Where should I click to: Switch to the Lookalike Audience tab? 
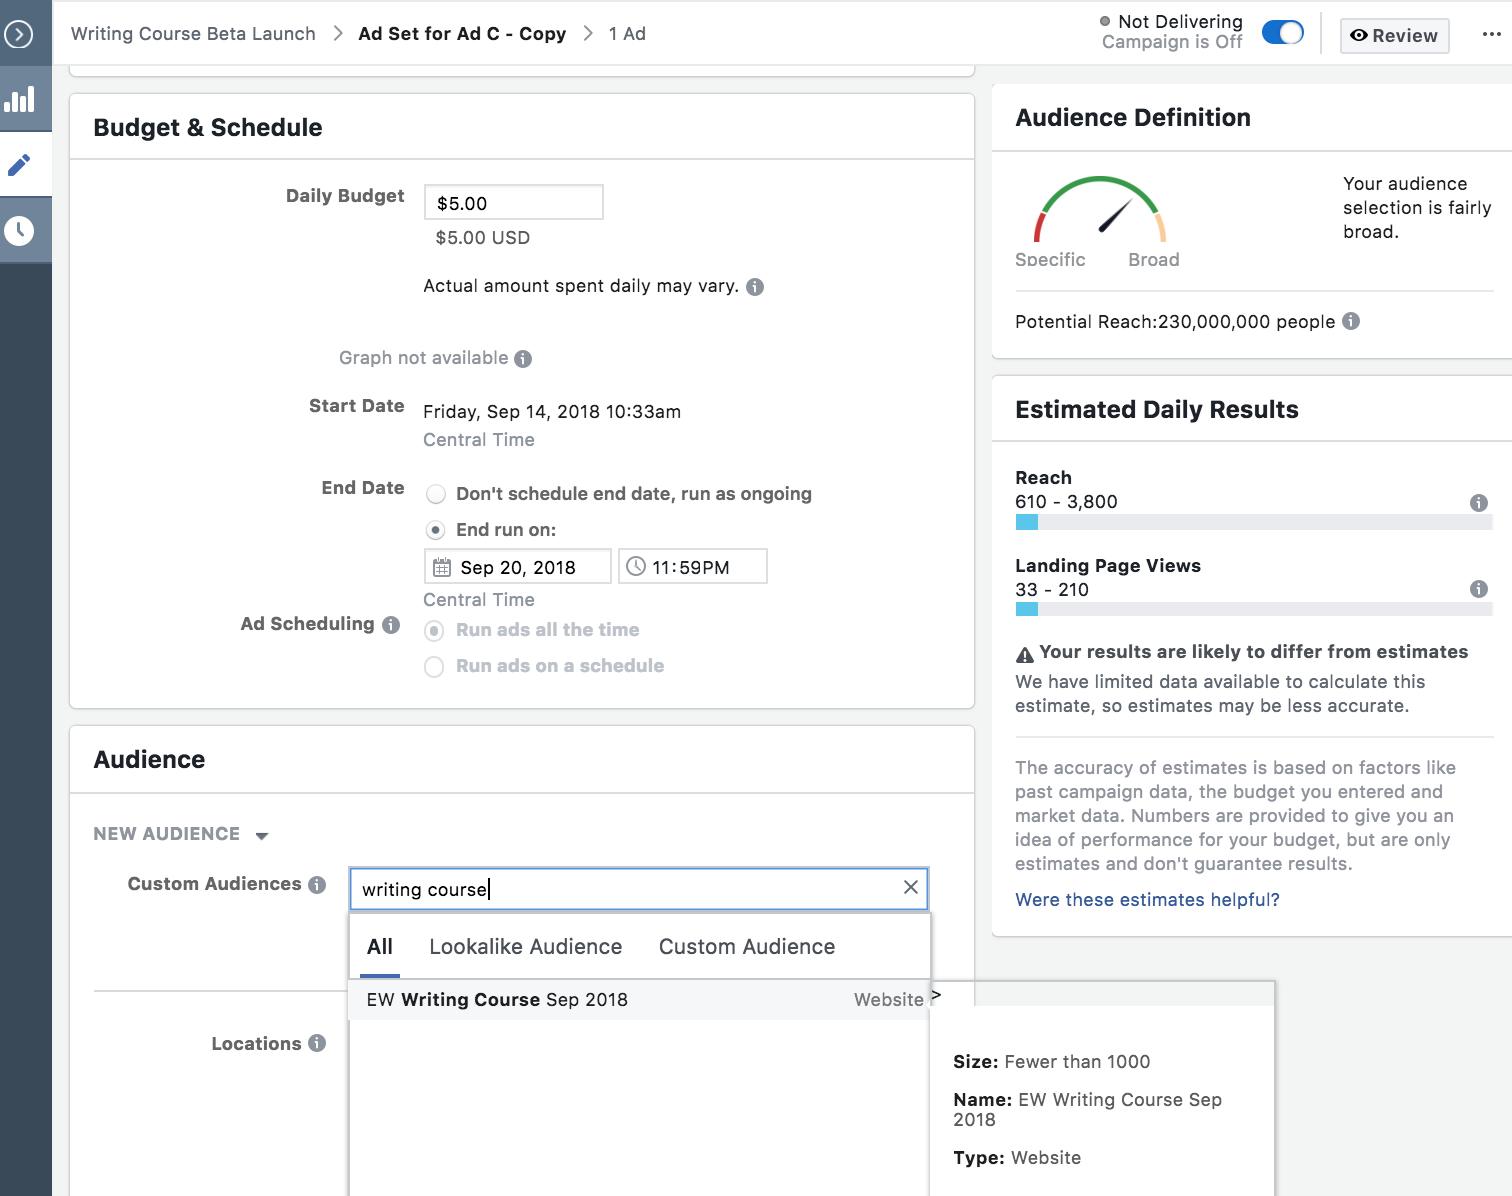point(525,947)
